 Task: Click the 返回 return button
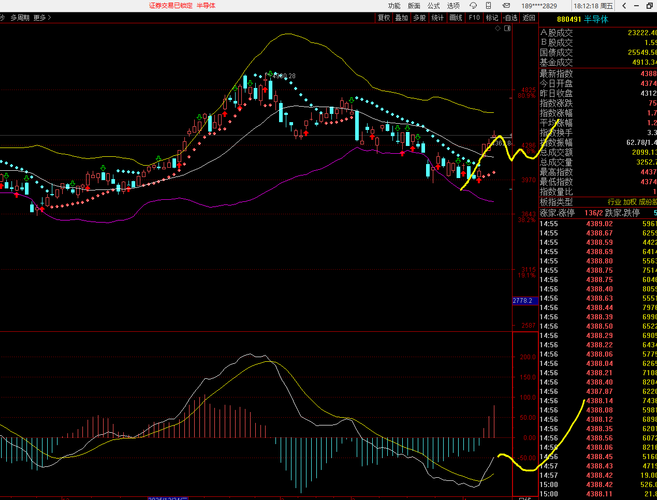coord(529,18)
